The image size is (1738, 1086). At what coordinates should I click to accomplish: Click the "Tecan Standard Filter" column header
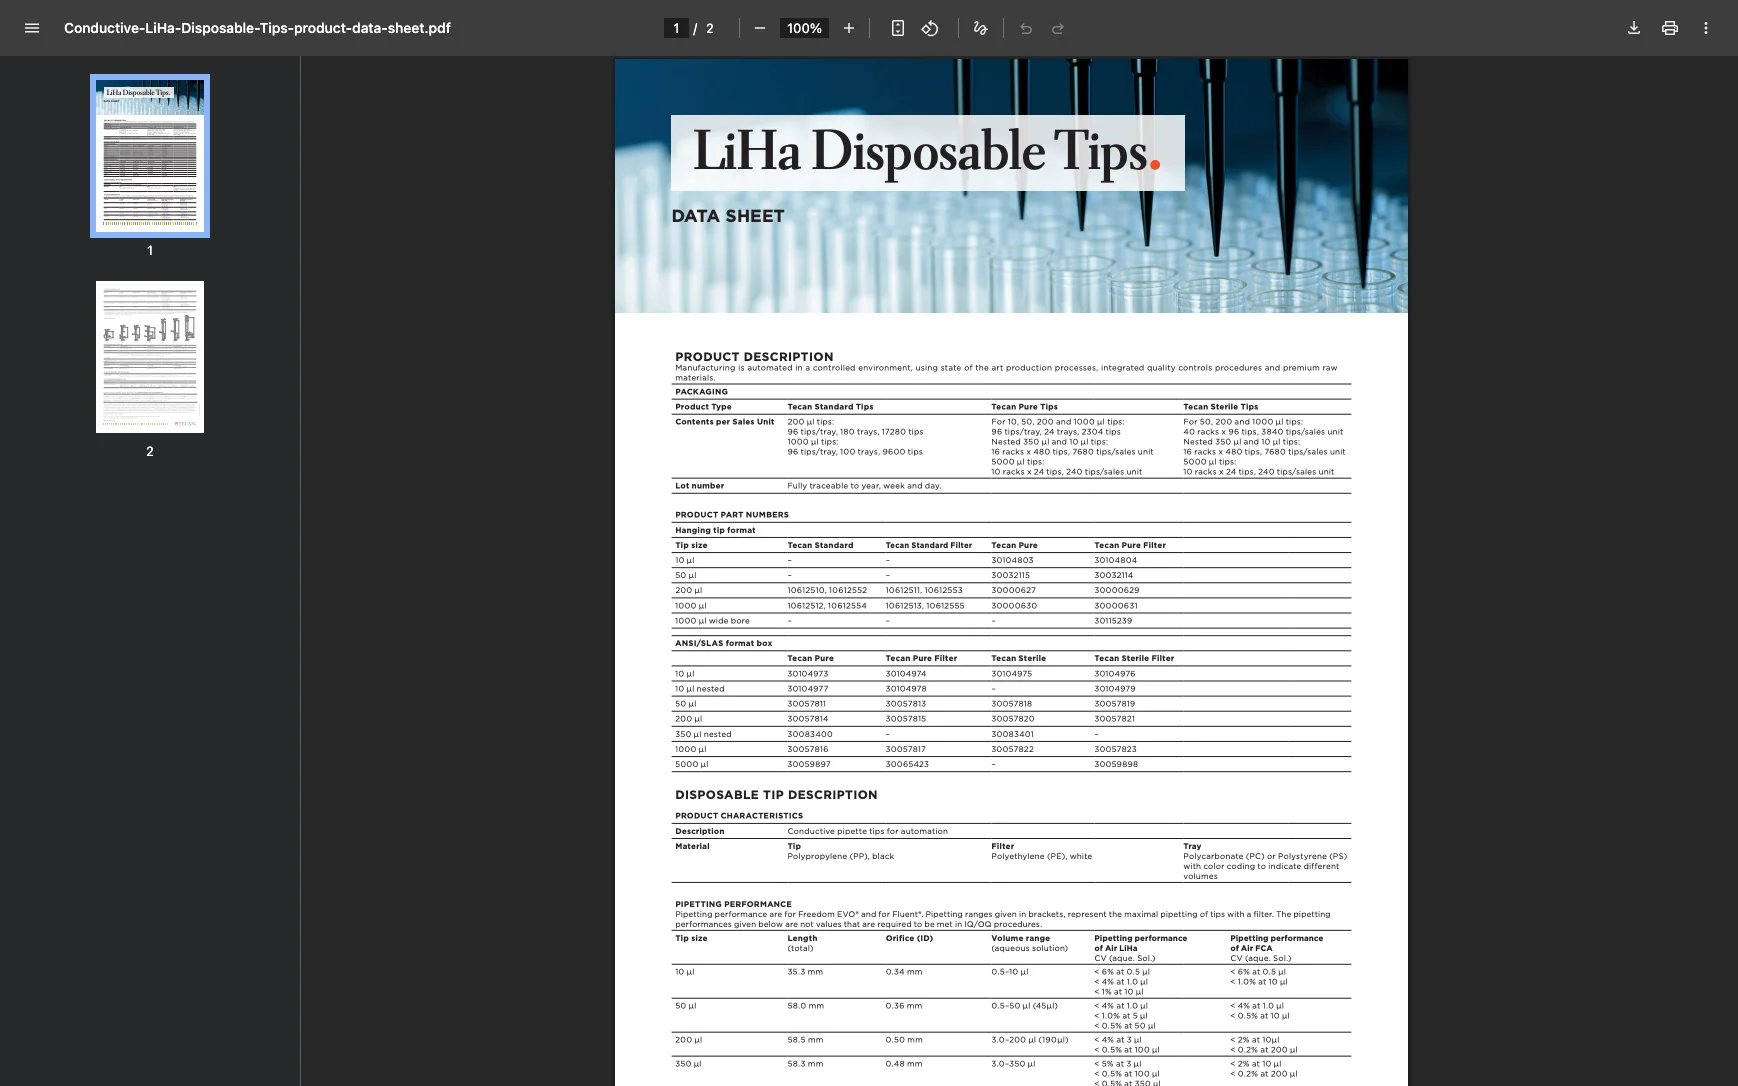pyautogui.click(x=928, y=545)
